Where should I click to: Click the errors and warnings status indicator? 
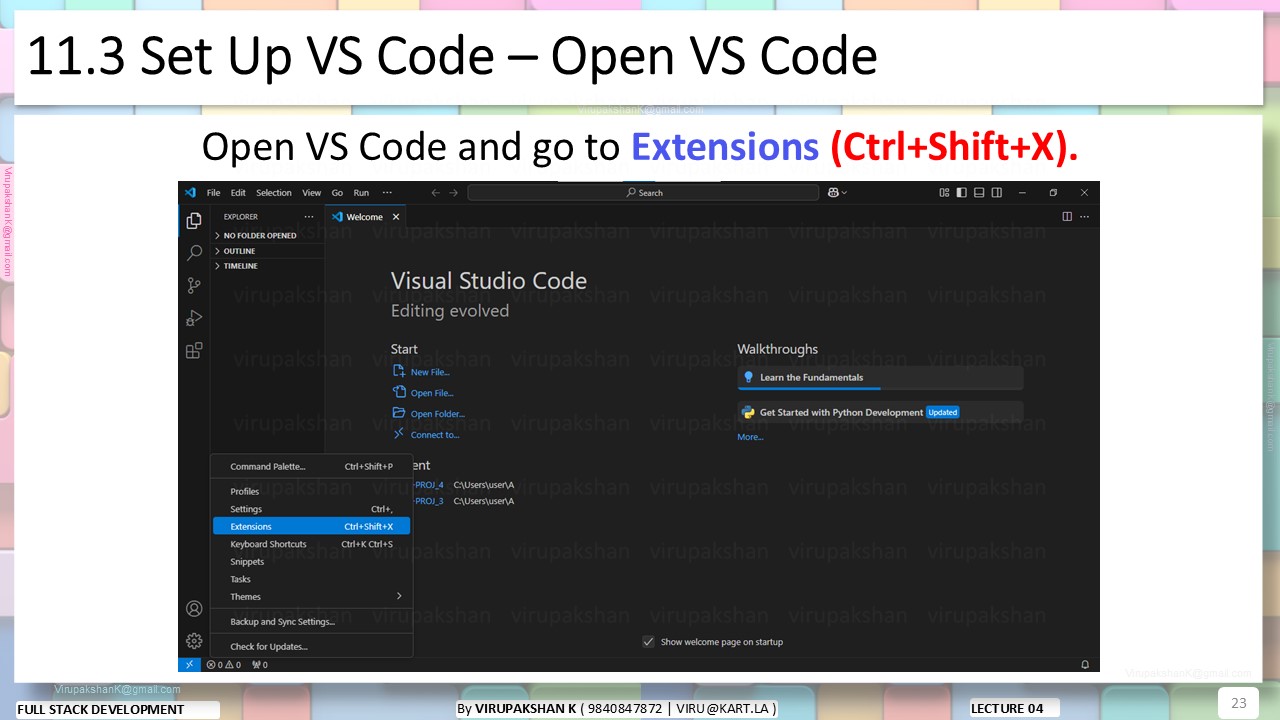(223, 664)
